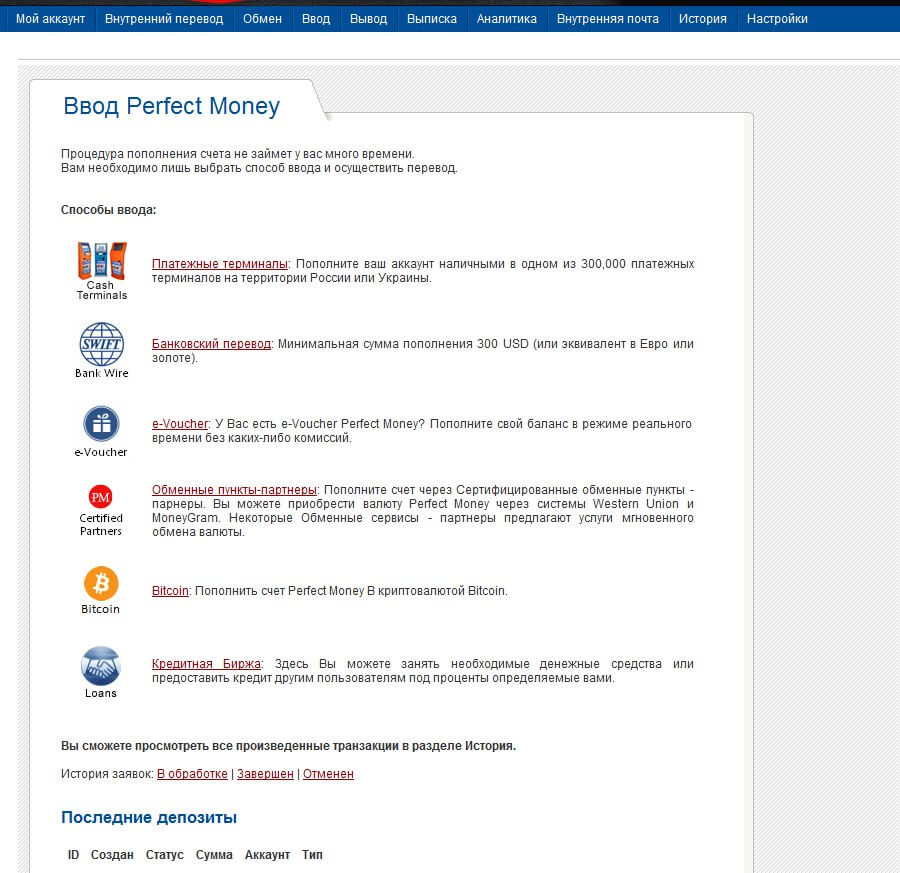Open the Обменные пункты-партнеры link
This screenshot has width=900, height=873.
pyautogui.click(x=234, y=490)
